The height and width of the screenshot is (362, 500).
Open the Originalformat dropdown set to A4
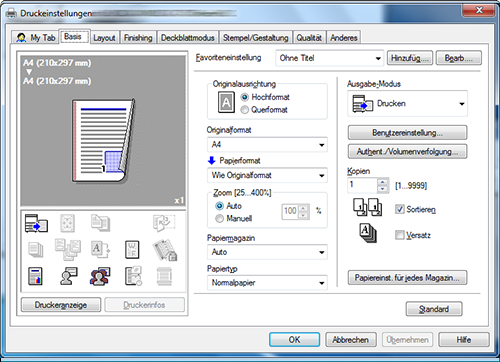coord(267,145)
